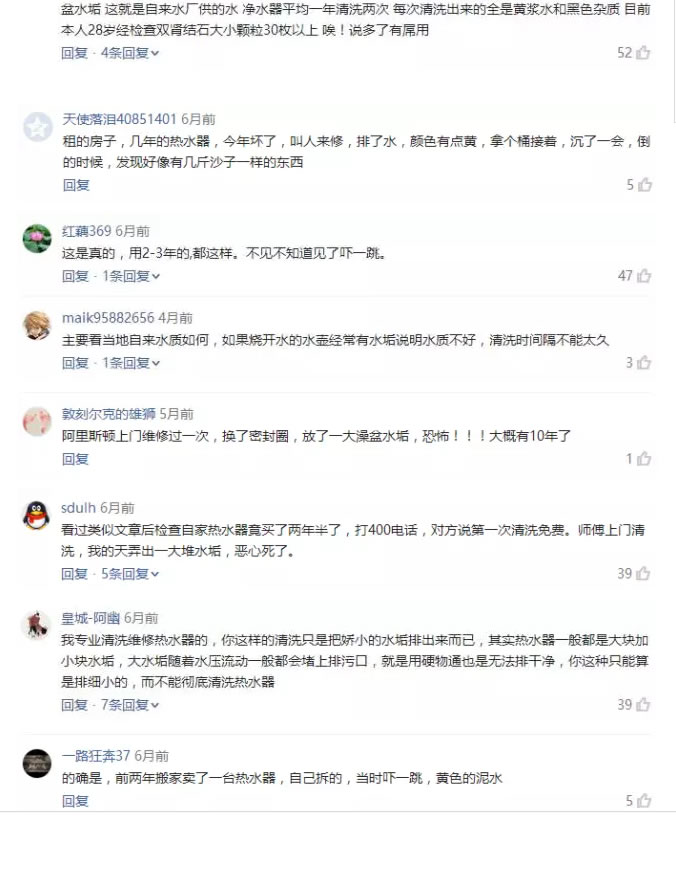Screen dimensions: 676x881
Task: Like 红藕369's comment with 47 likes
Action: (644, 276)
